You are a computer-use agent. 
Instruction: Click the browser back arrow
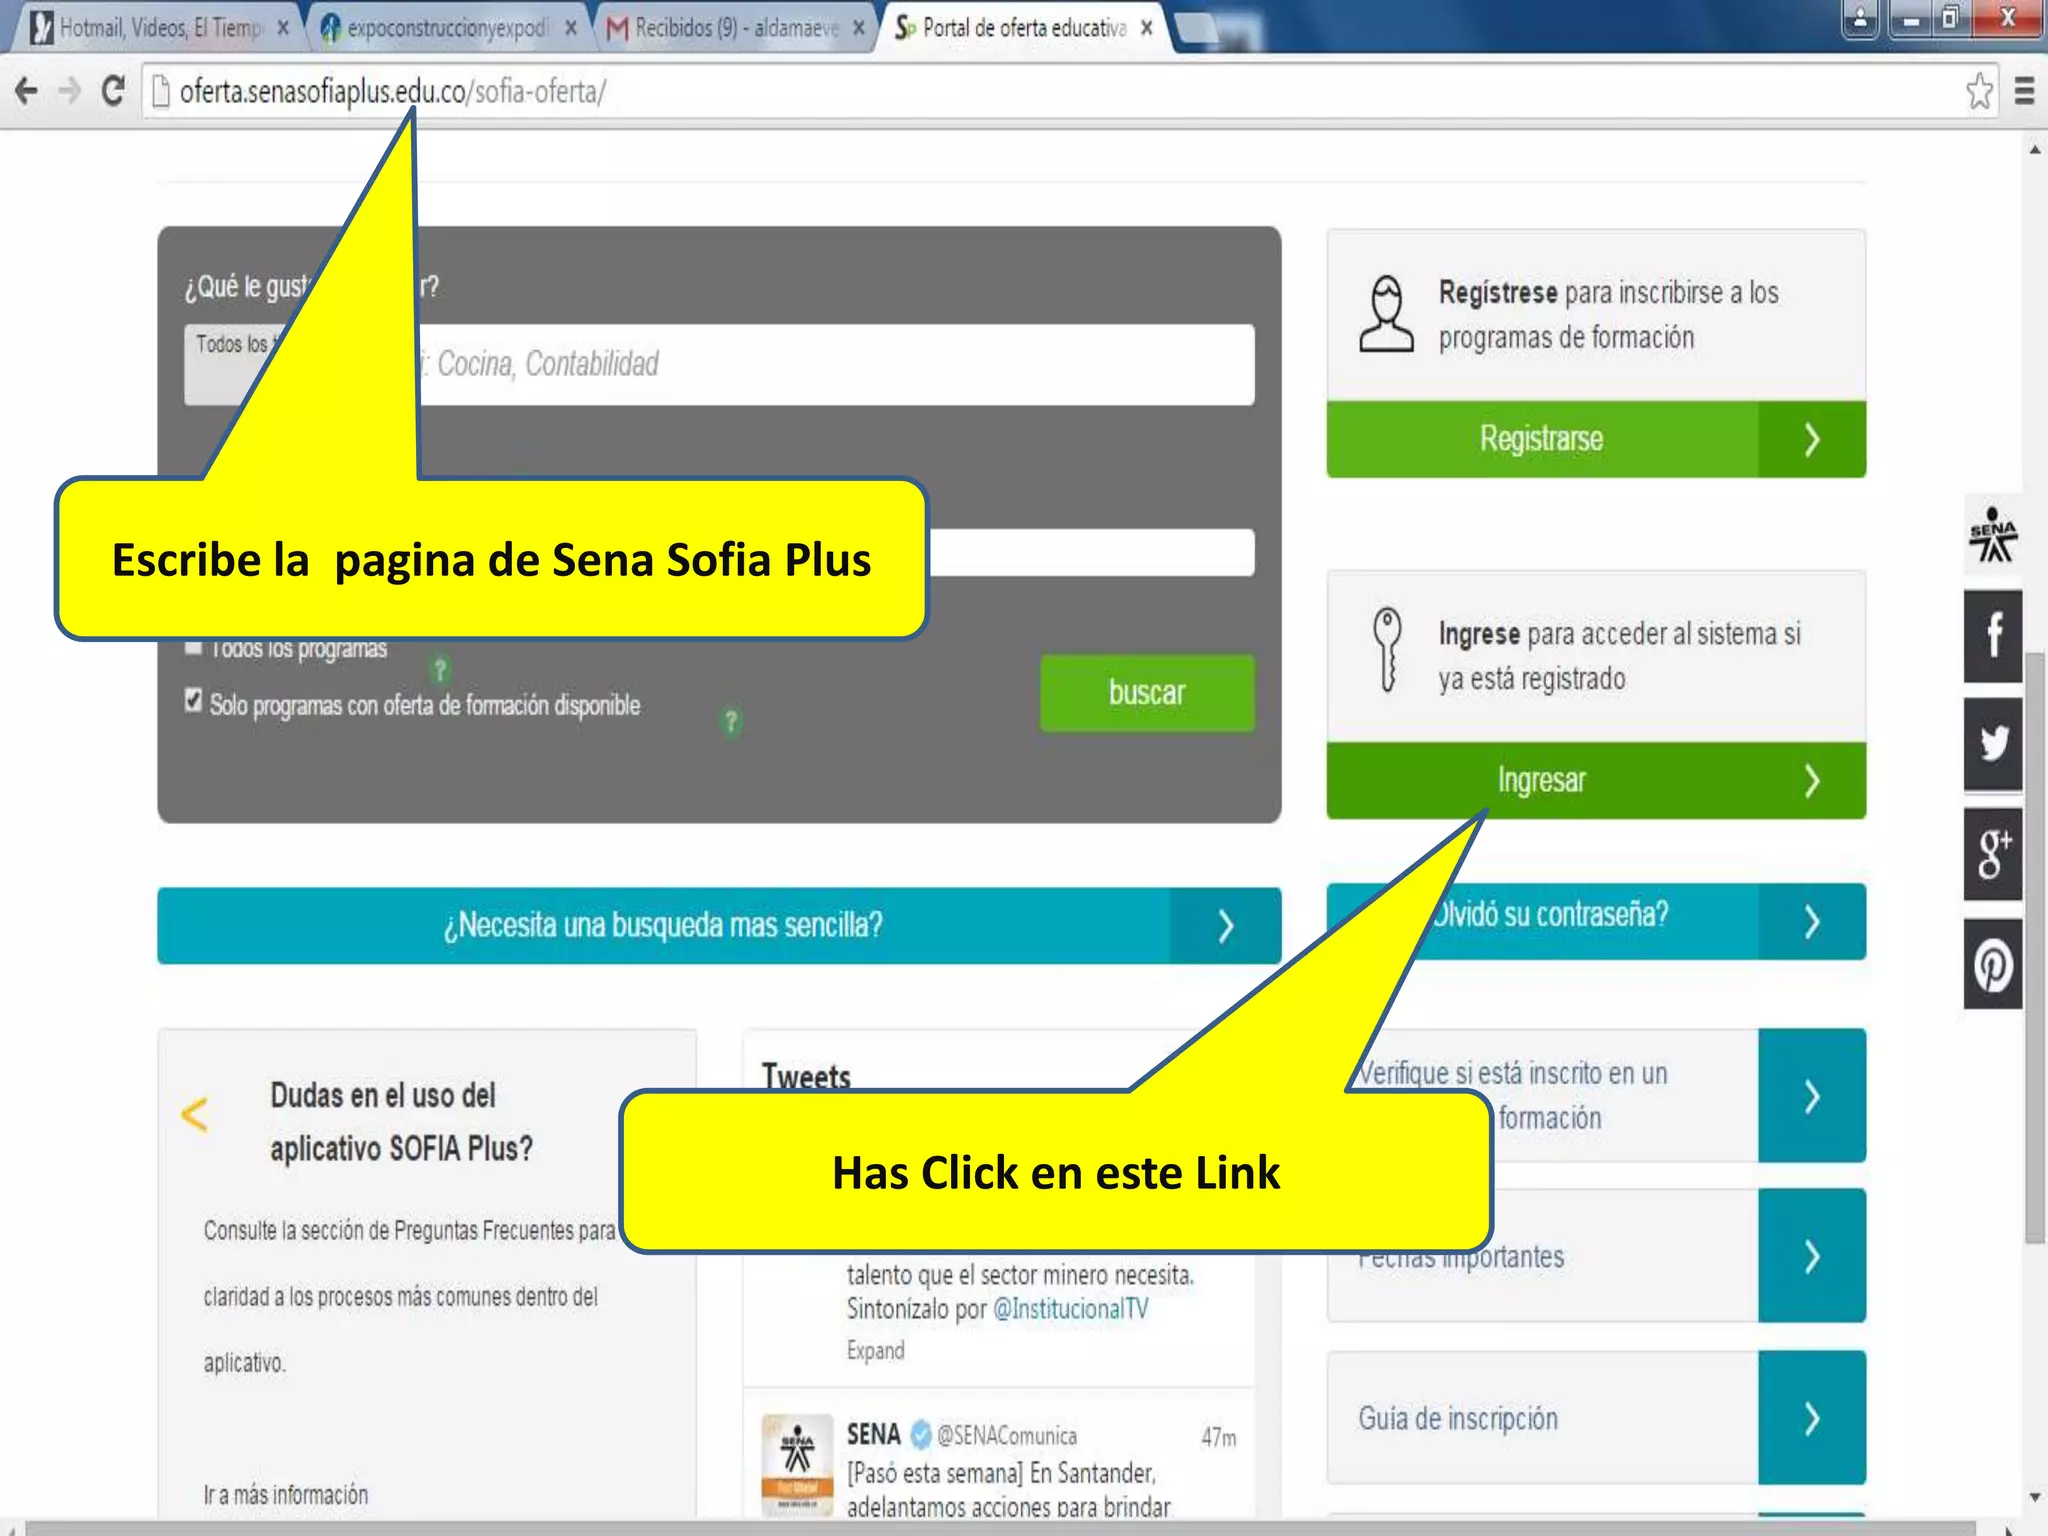27,91
